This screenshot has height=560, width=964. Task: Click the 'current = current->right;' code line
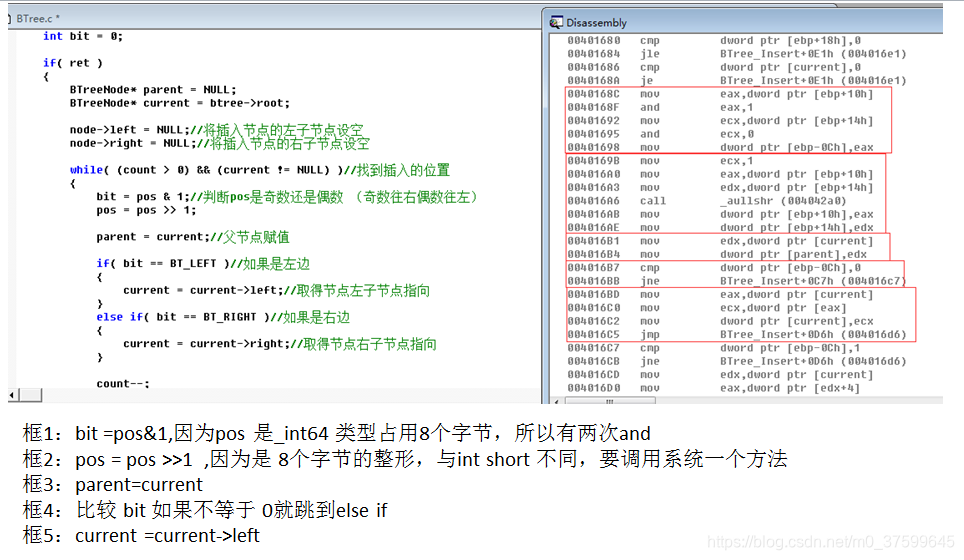click(x=280, y=344)
